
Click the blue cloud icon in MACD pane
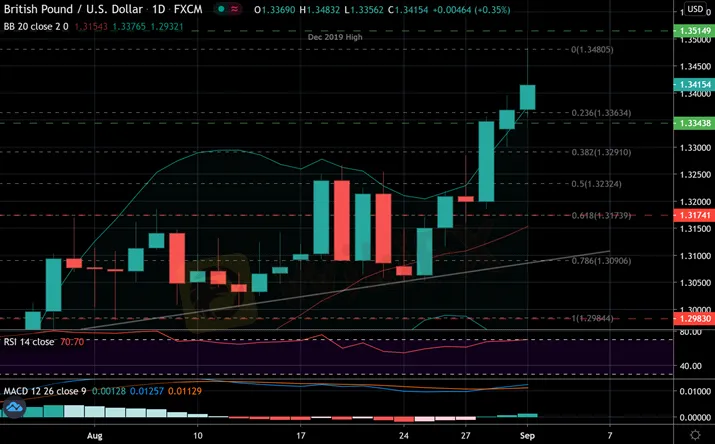[x=14, y=408]
